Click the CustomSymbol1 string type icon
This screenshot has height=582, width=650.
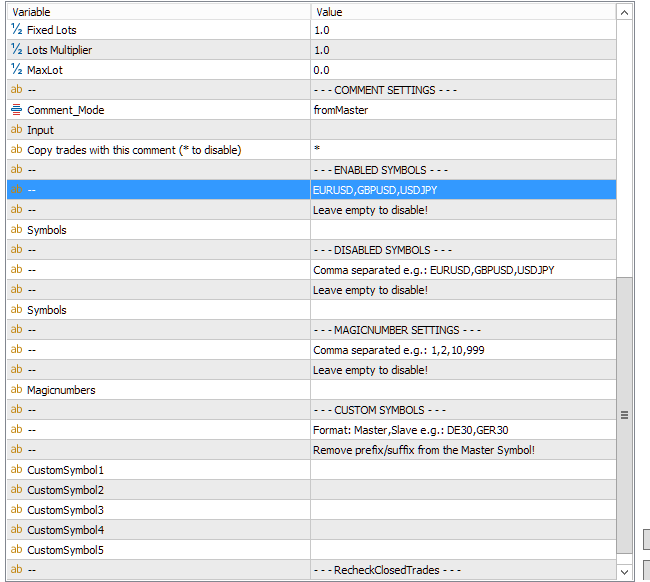point(16,470)
